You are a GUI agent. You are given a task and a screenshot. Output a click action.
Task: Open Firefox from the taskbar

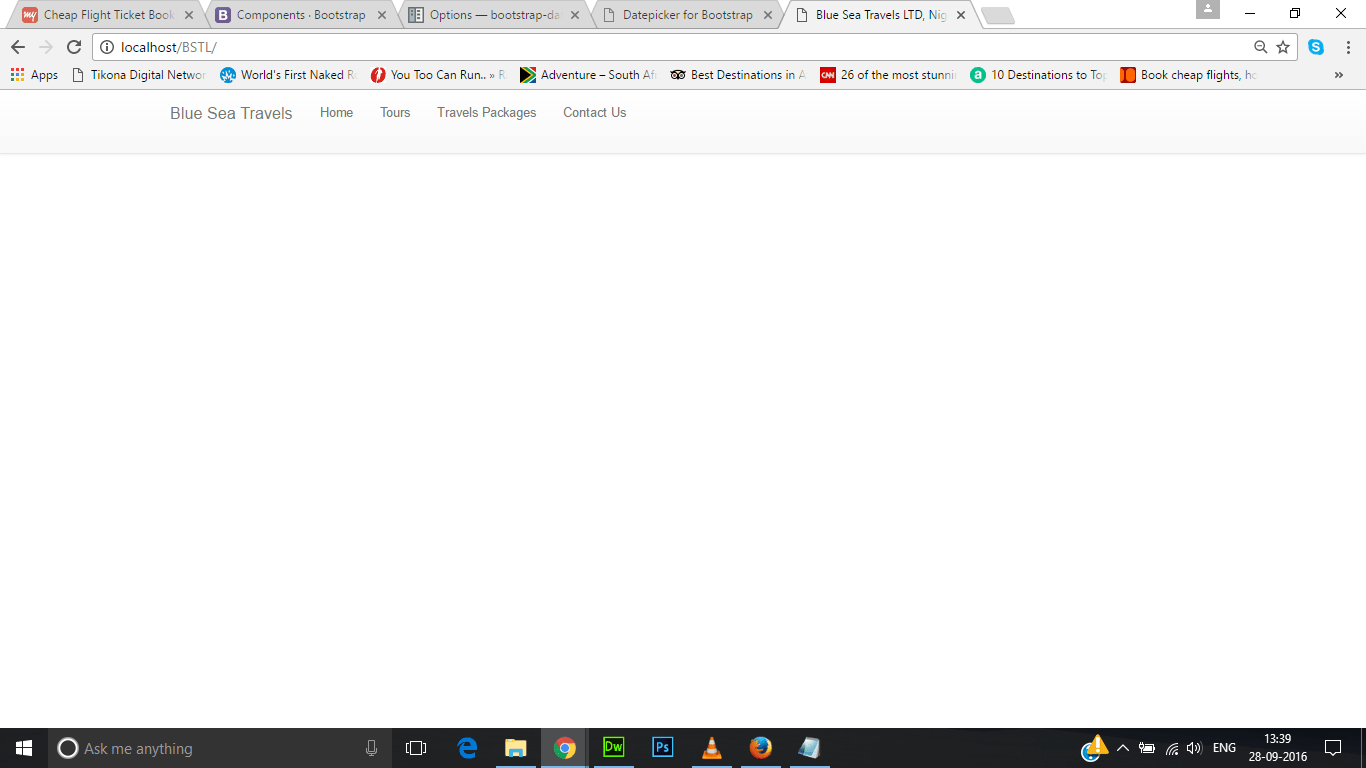761,748
